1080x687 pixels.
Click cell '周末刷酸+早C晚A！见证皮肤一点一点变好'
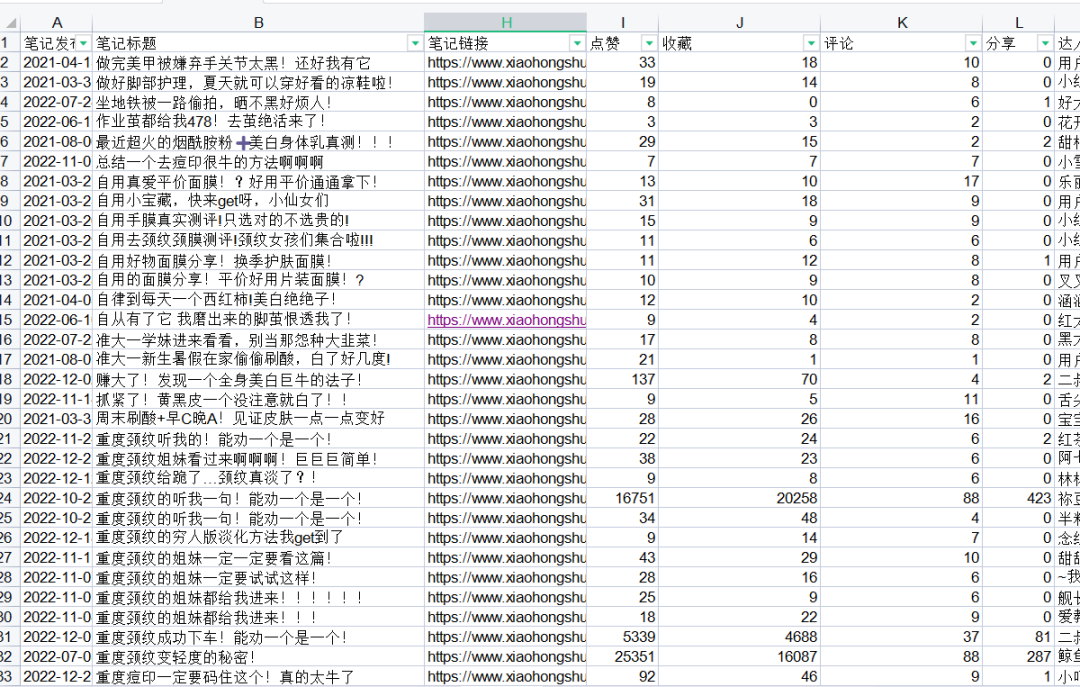(258, 419)
